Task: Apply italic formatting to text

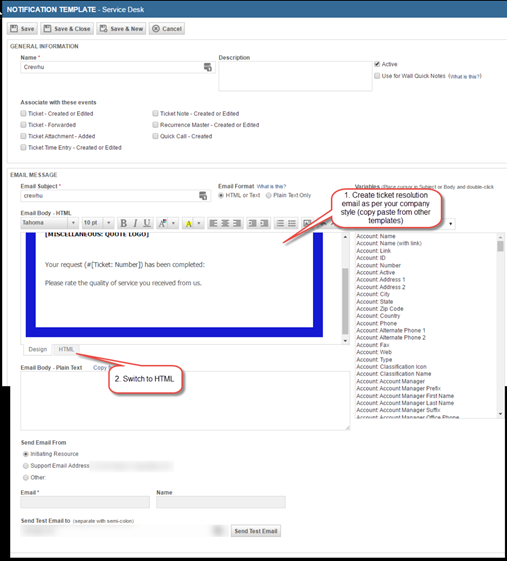Action: 135,223
